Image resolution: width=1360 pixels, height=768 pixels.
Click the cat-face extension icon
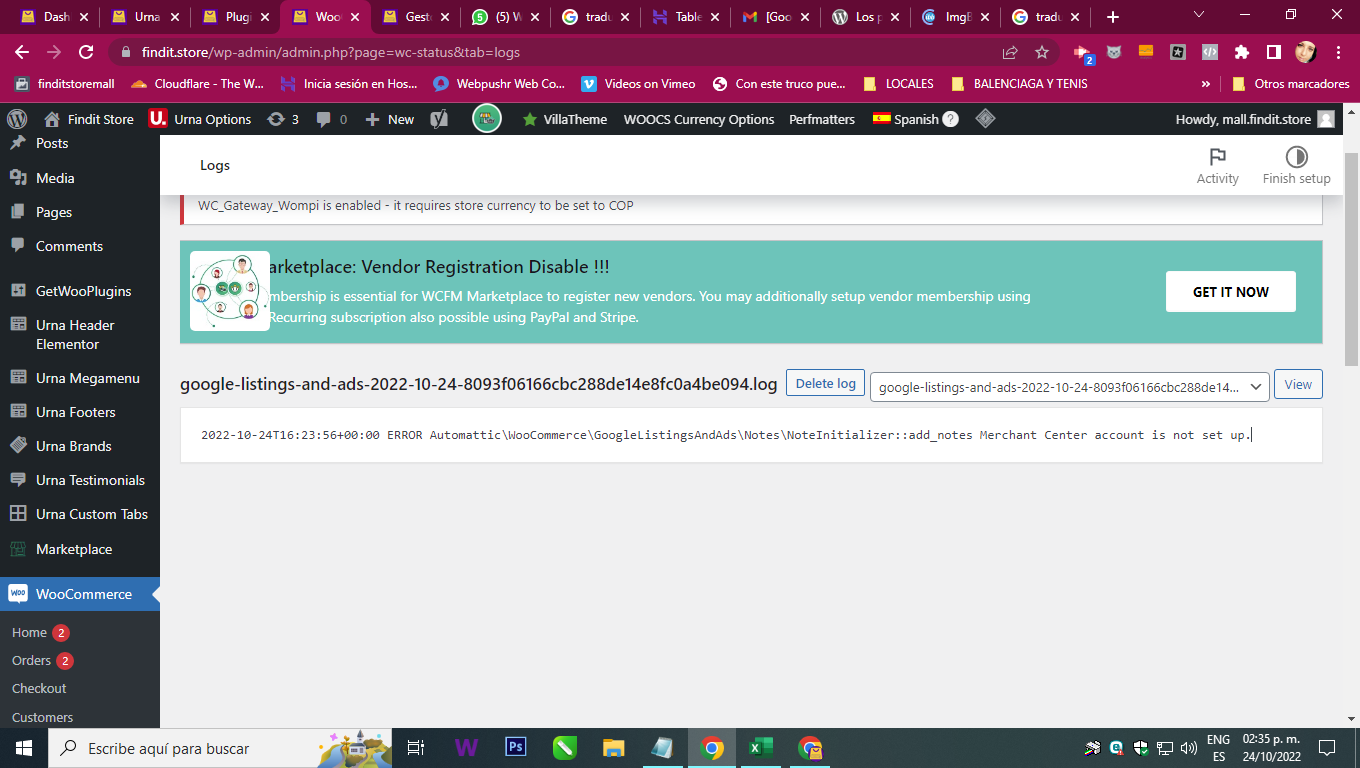(1114, 52)
